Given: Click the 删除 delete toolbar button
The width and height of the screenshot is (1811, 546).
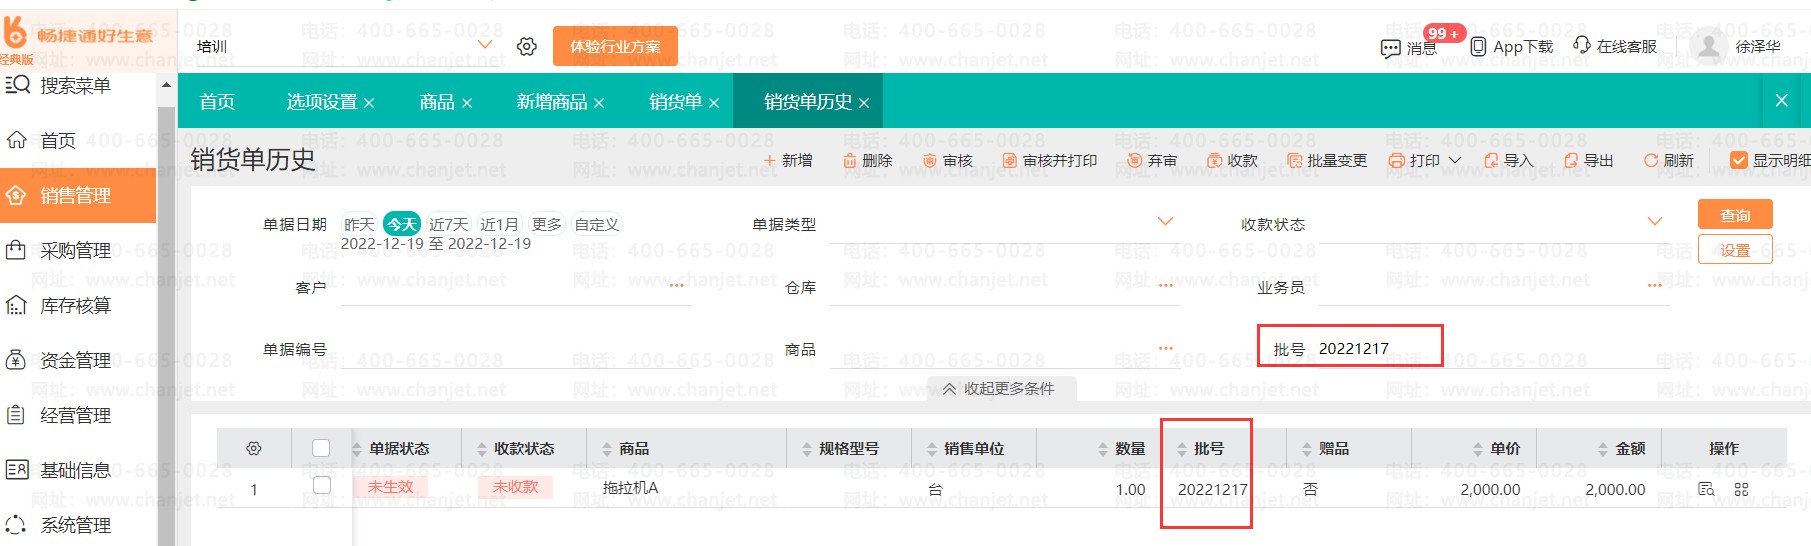Looking at the screenshot, I should pyautogui.click(x=867, y=160).
